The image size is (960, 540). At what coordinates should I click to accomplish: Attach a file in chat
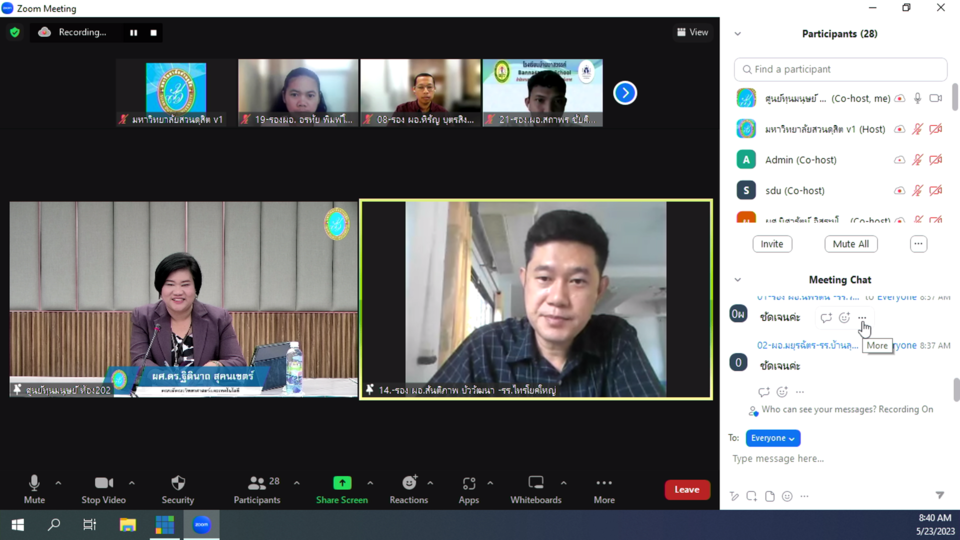770,496
